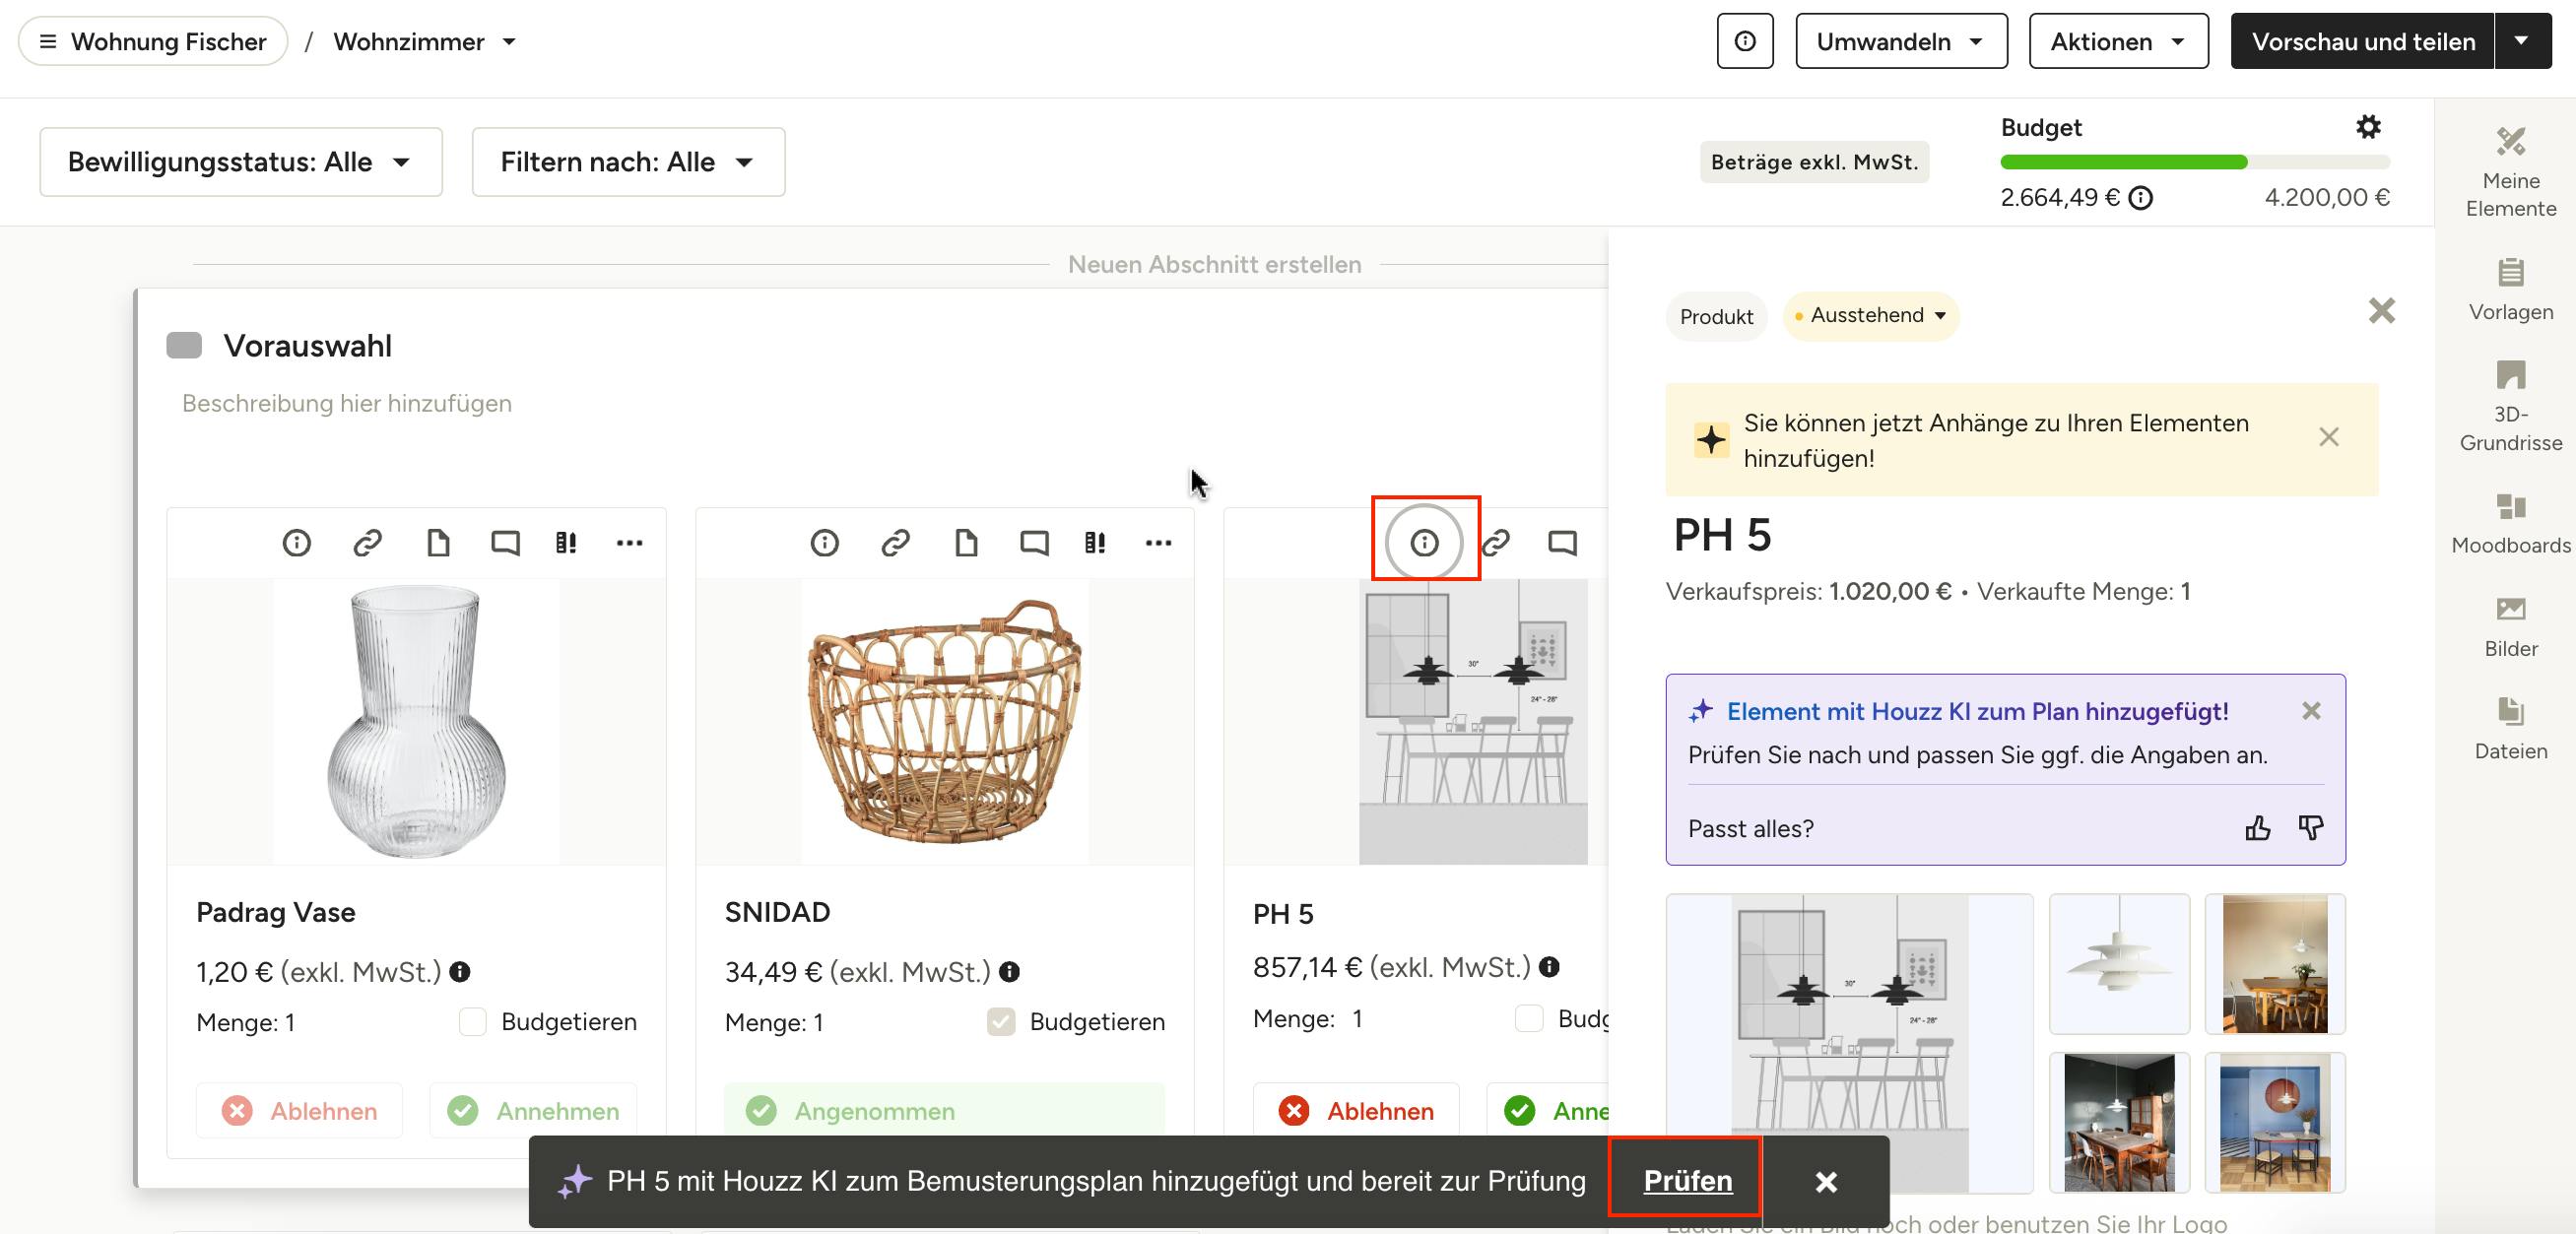Open comment icon on Padrag Vase card

pyautogui.click(x=505, y=543)
